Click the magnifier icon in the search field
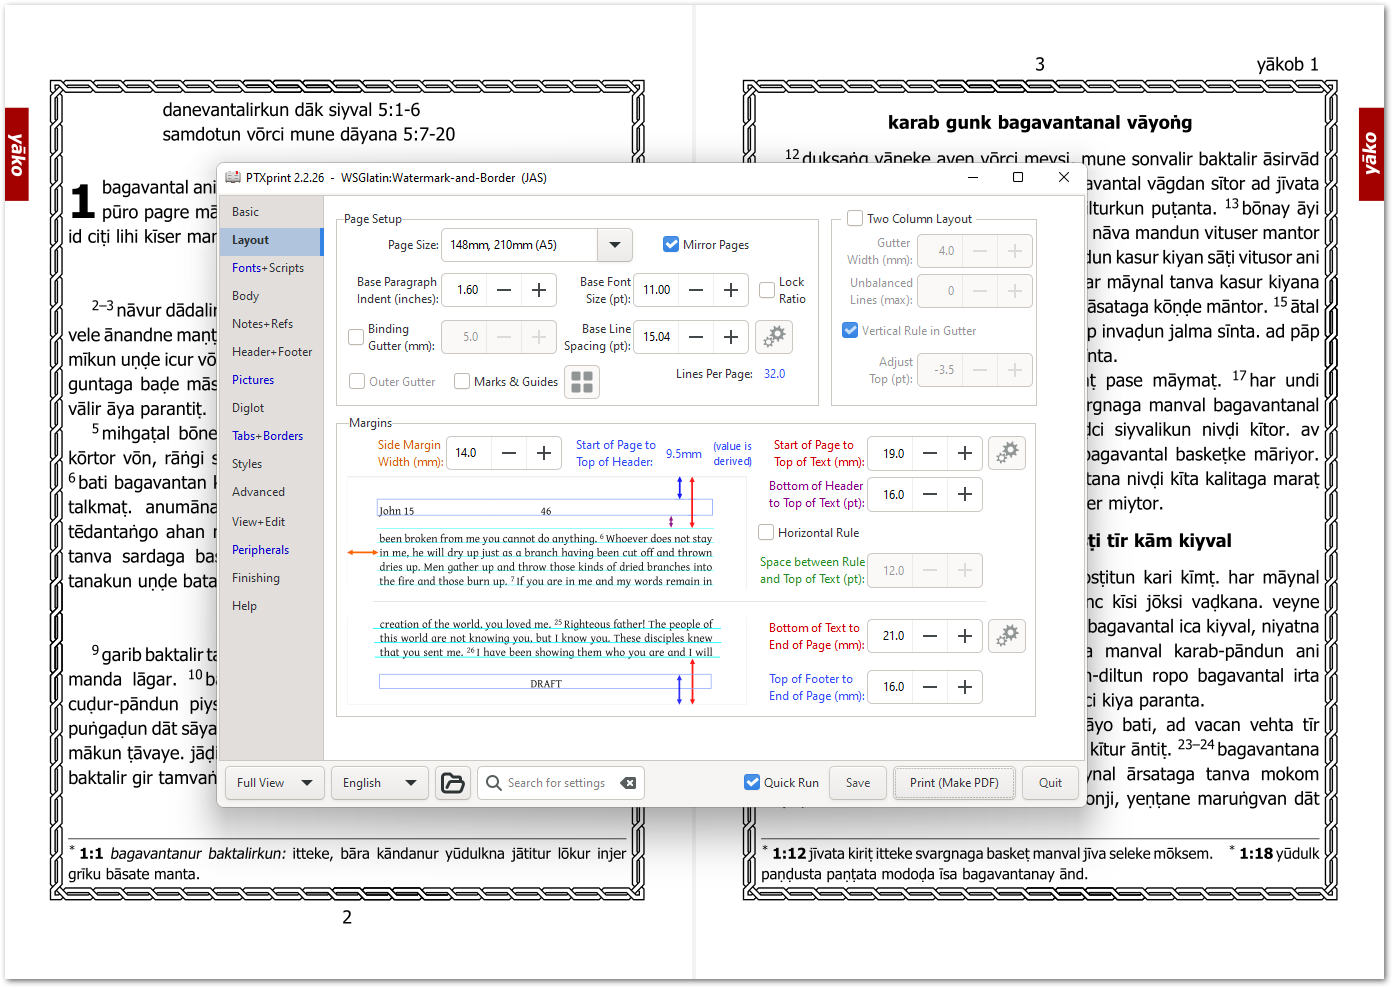The height and width of the screenshot is (988, 1393). click(x=492, y=782)
